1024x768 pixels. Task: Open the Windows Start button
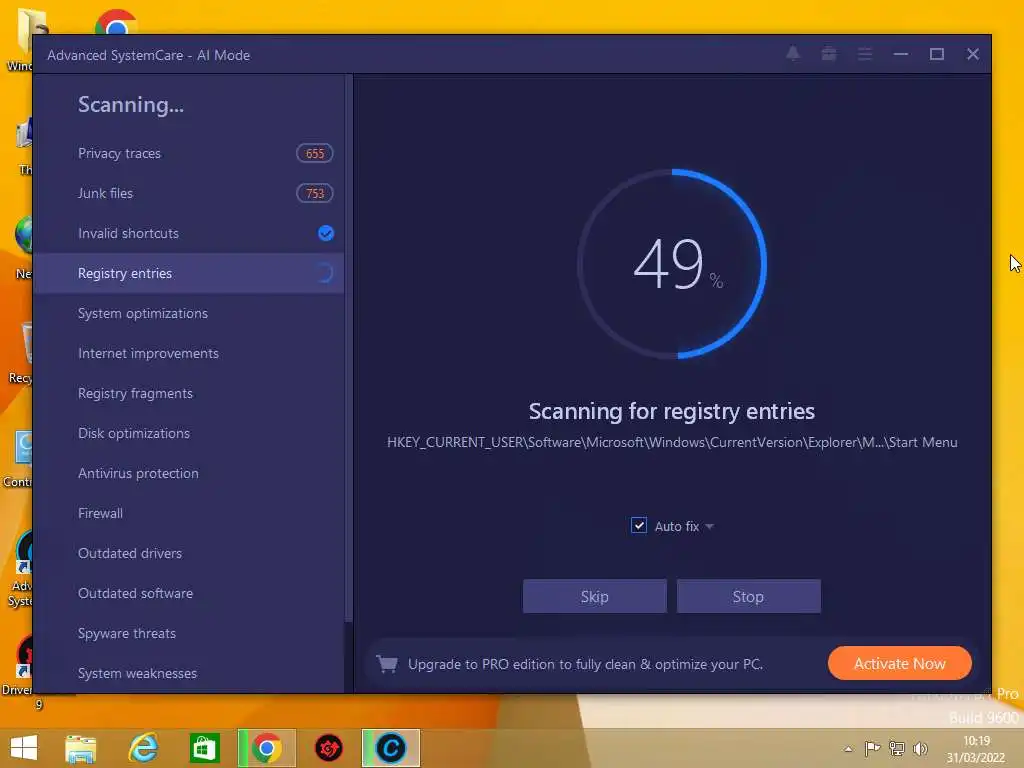[x=24, y=748]
